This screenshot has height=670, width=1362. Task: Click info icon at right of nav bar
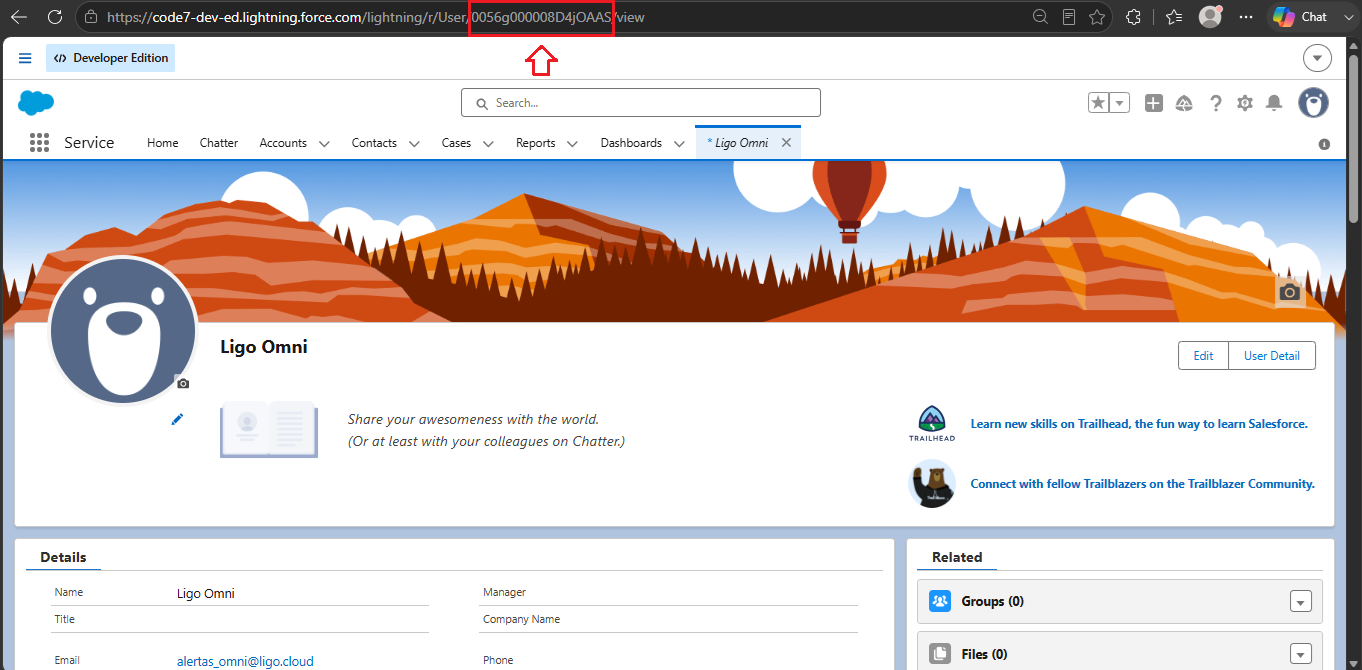click(x=1324, y=144)
